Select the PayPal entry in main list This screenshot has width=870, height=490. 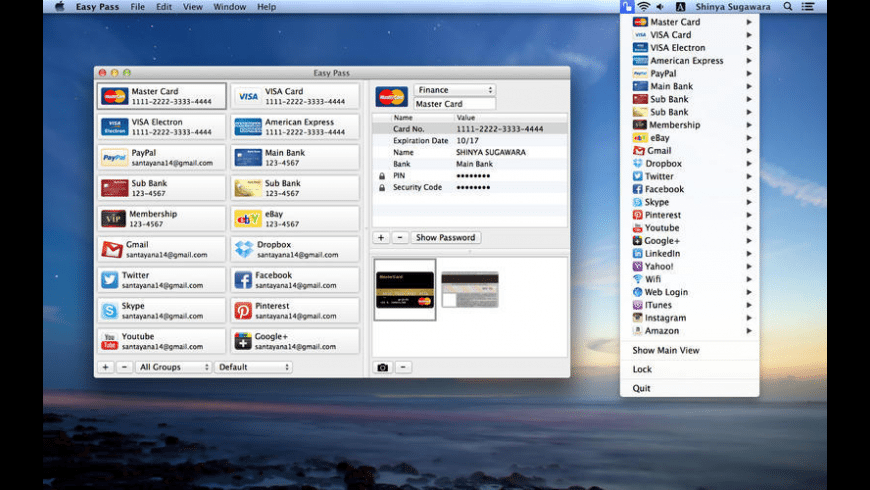[161, 158]
